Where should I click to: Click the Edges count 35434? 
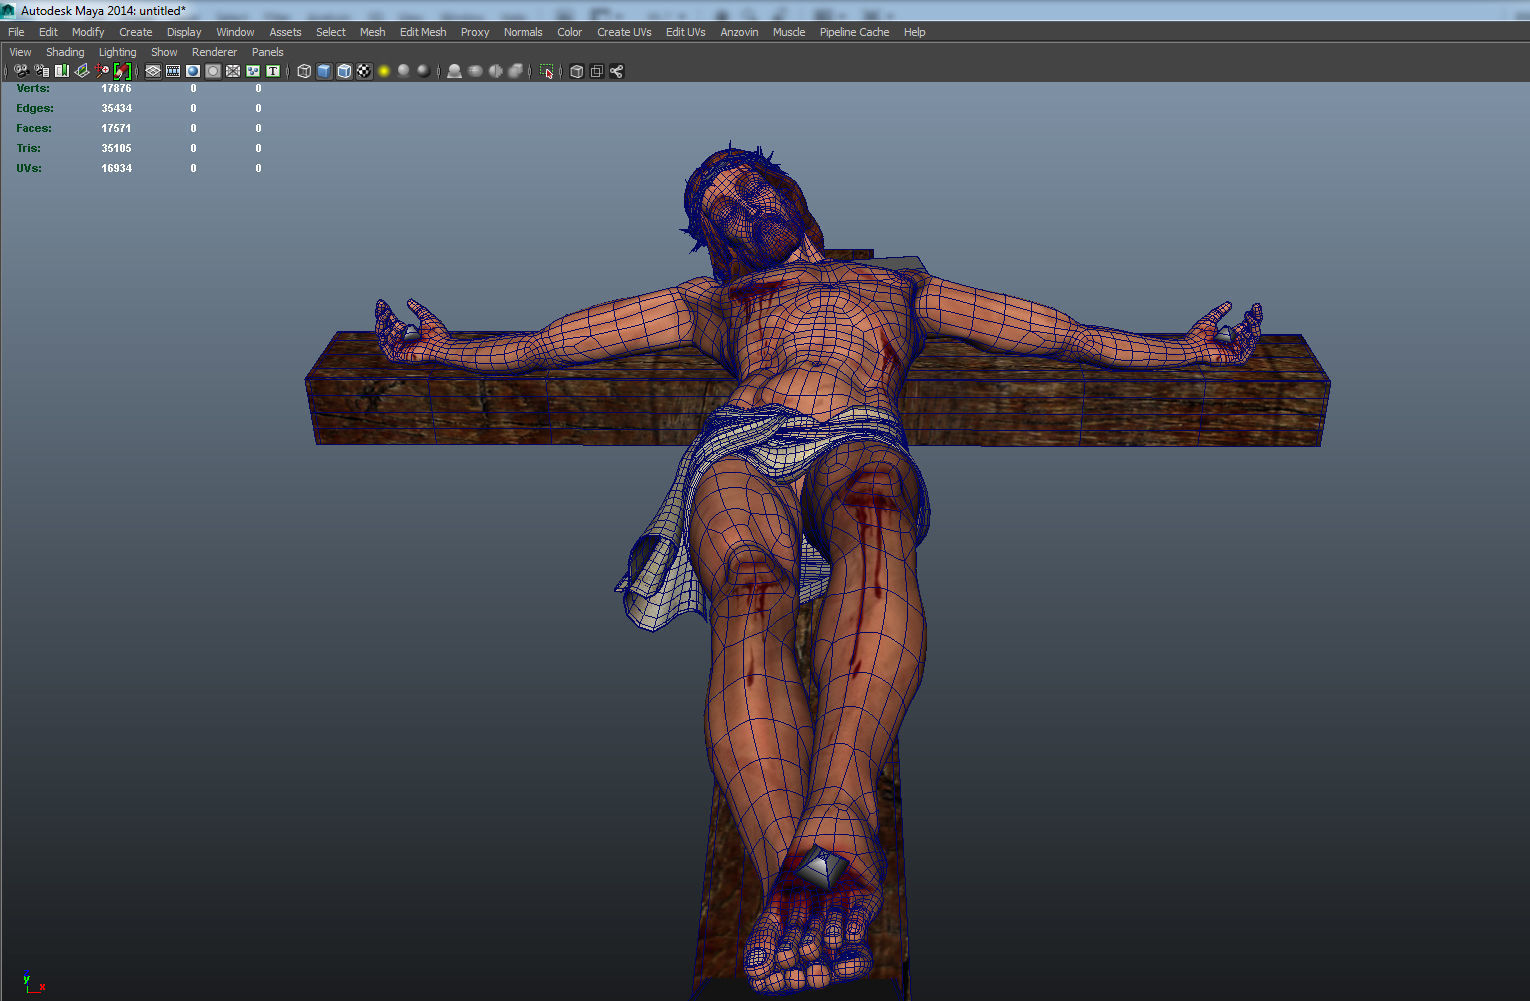point(116,108)
